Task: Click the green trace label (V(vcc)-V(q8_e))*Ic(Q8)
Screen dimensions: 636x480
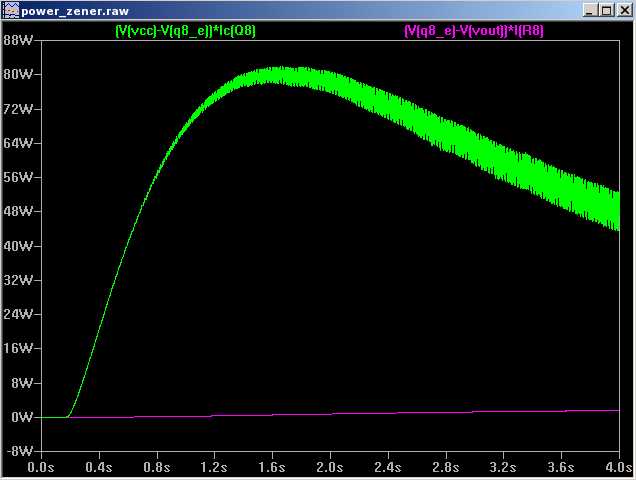Action: tap(185, 31)
